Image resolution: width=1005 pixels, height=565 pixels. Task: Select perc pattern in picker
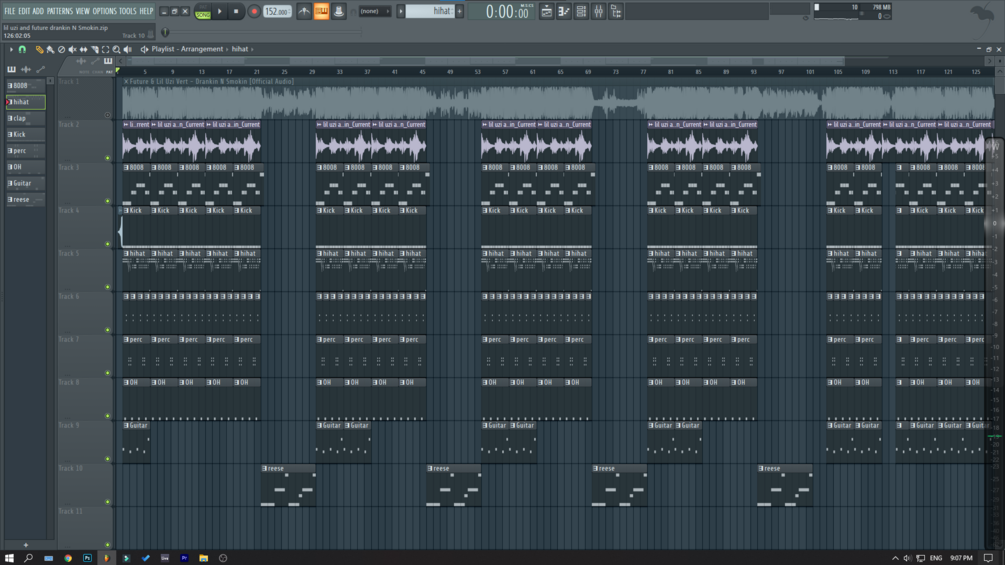pos(26,151)
